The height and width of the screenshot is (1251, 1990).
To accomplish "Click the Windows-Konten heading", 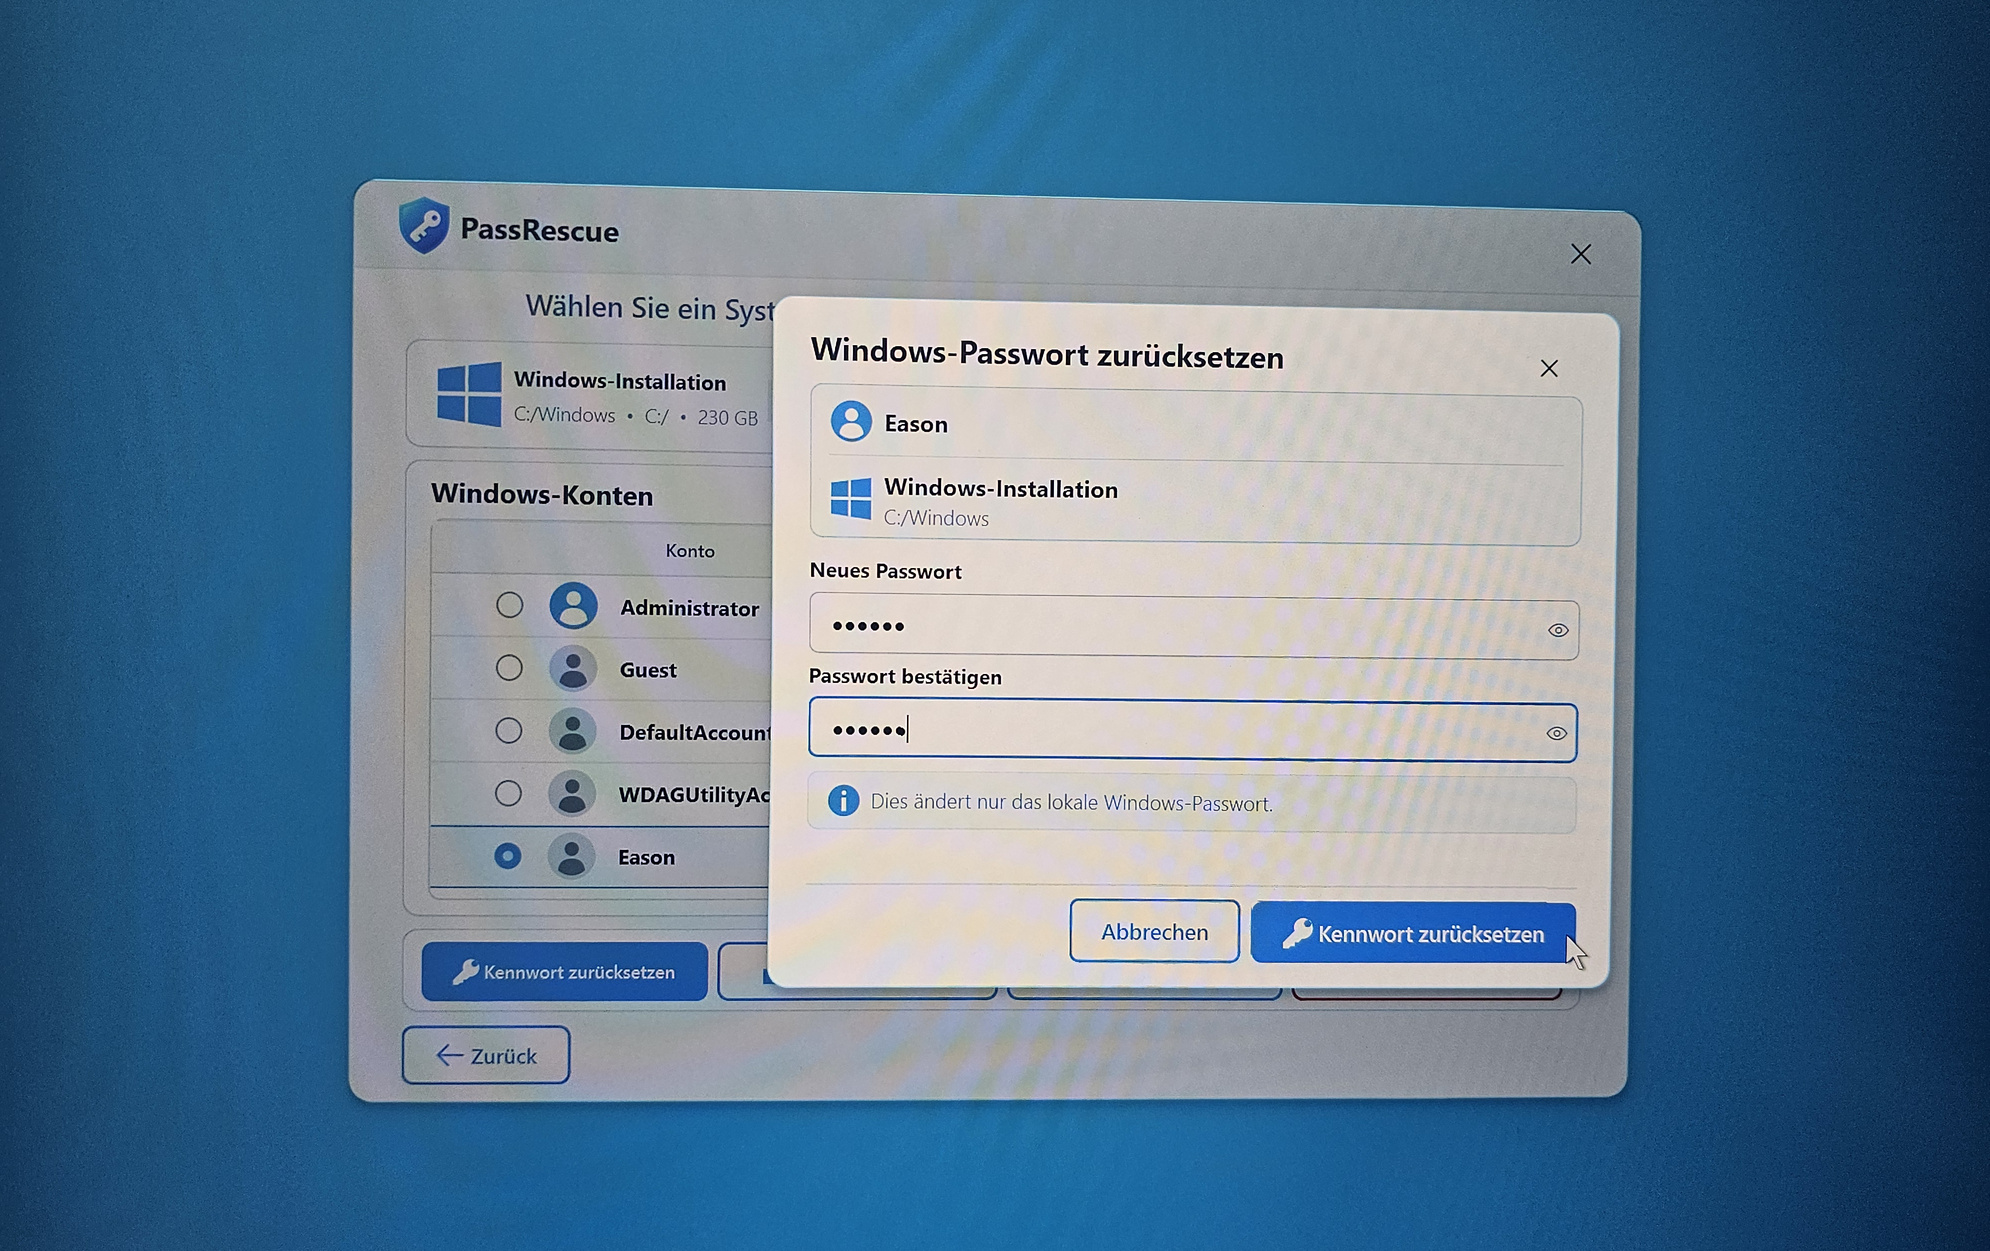I will 542,495.
